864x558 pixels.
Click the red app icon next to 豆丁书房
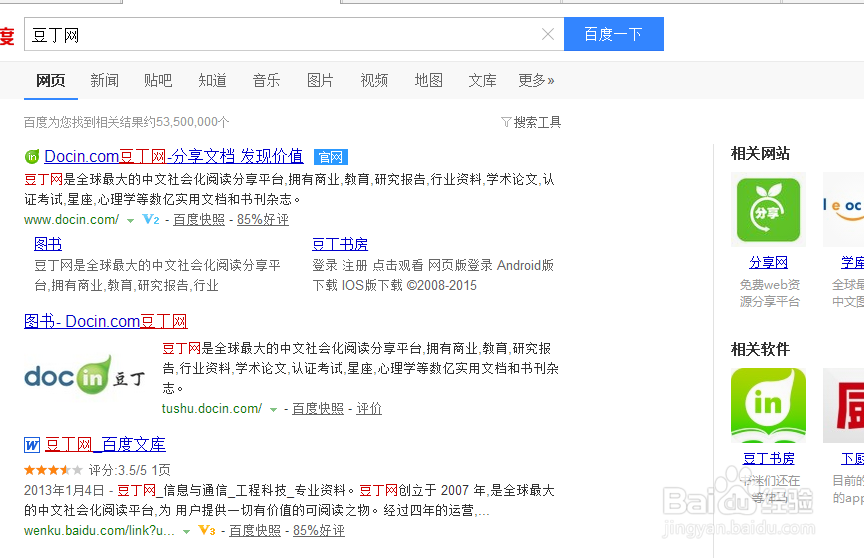[843, 405]
